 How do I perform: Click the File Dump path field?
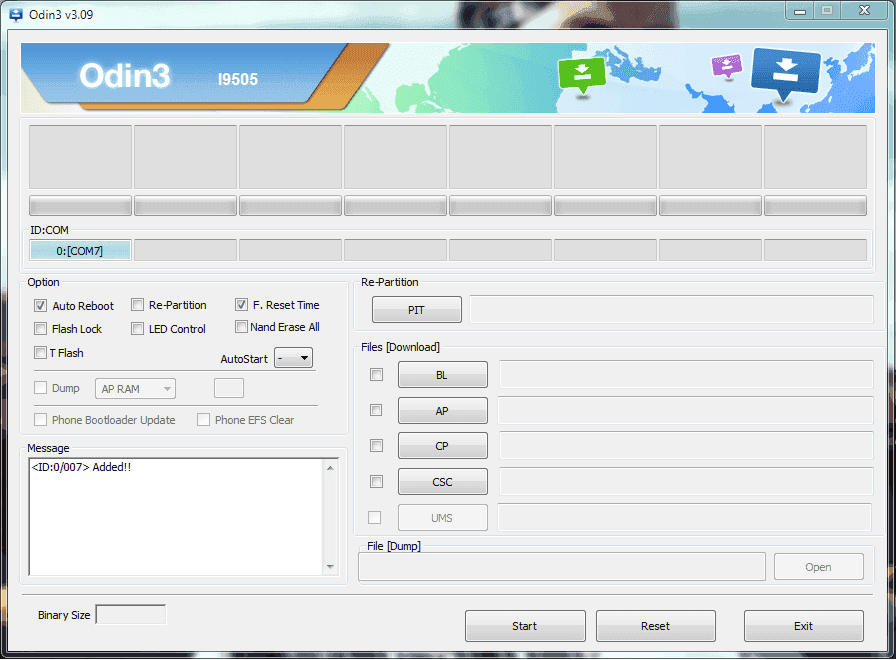point(562,566)
